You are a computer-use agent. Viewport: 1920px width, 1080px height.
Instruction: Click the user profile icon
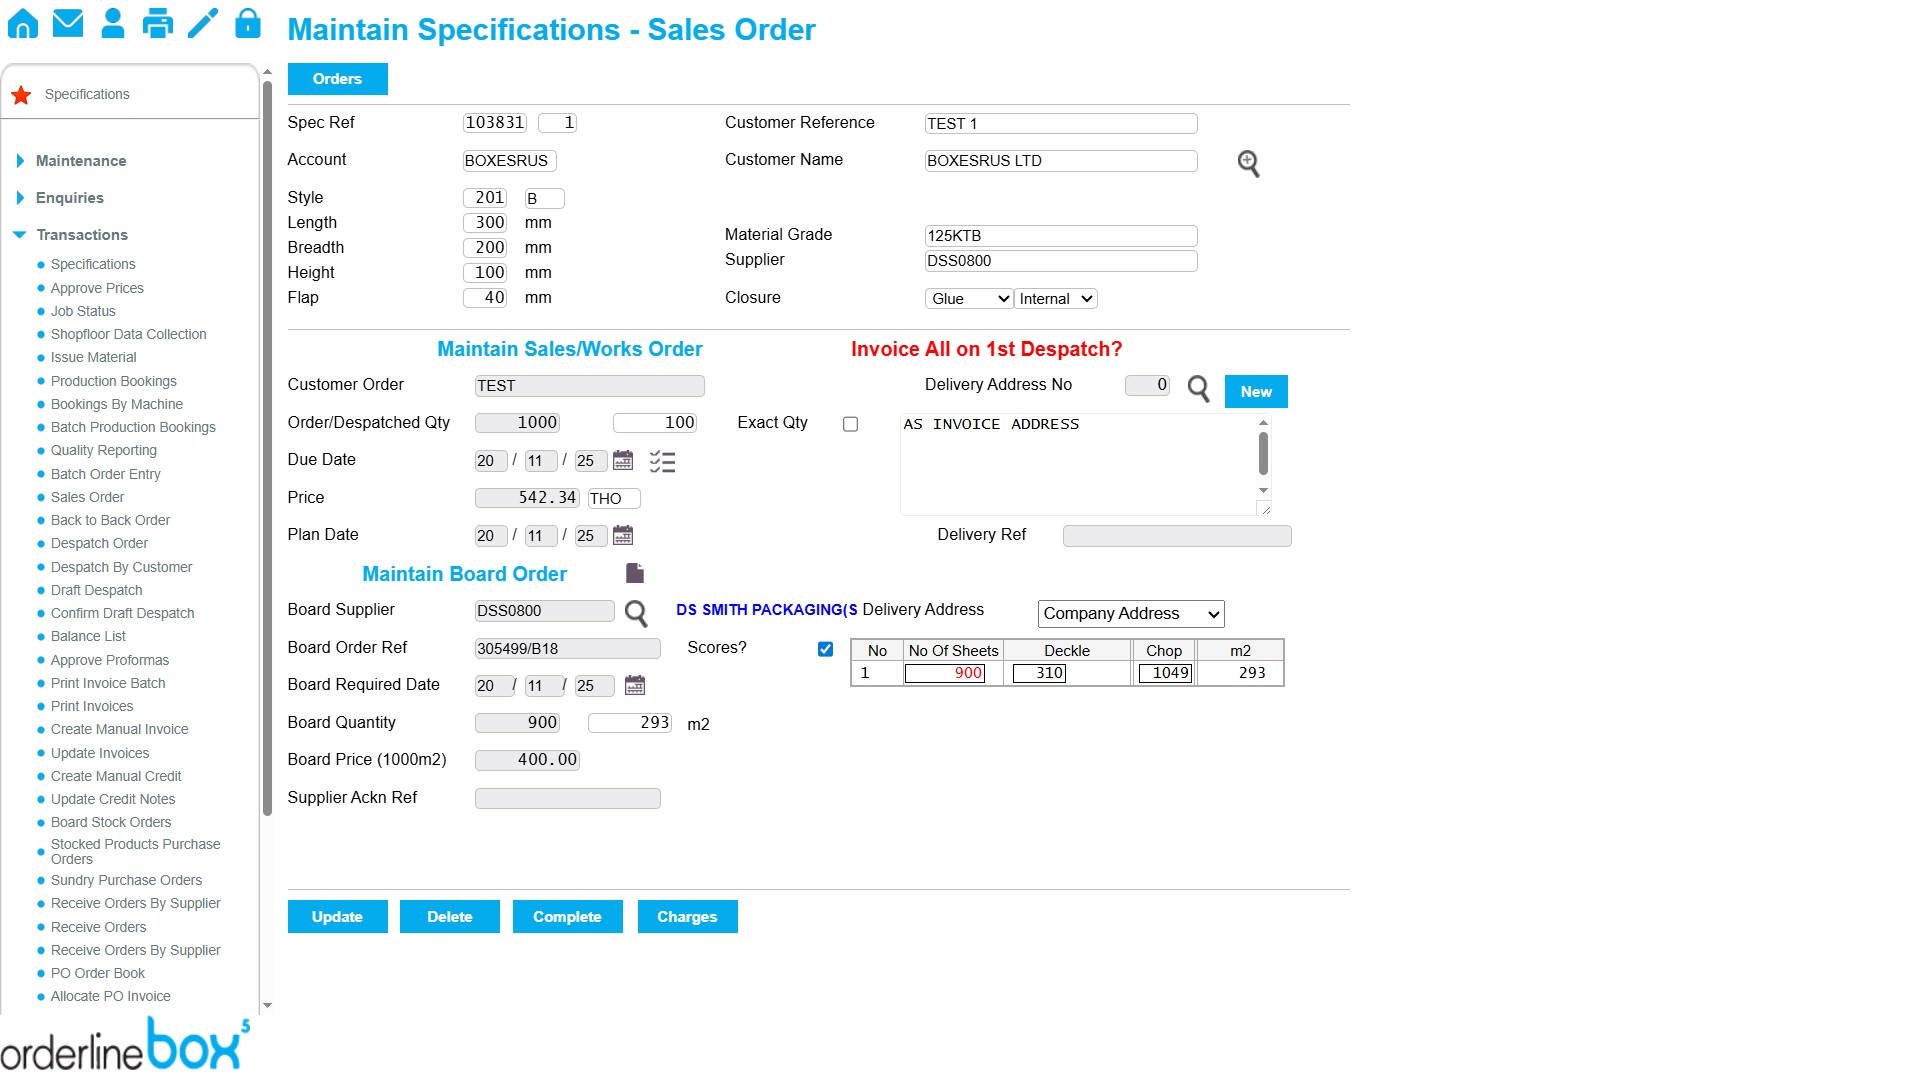pos(113,23)
